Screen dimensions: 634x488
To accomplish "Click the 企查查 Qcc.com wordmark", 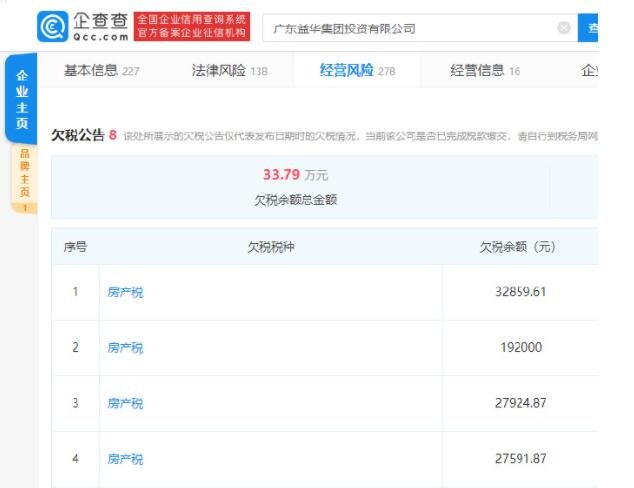I will [101, 27].
